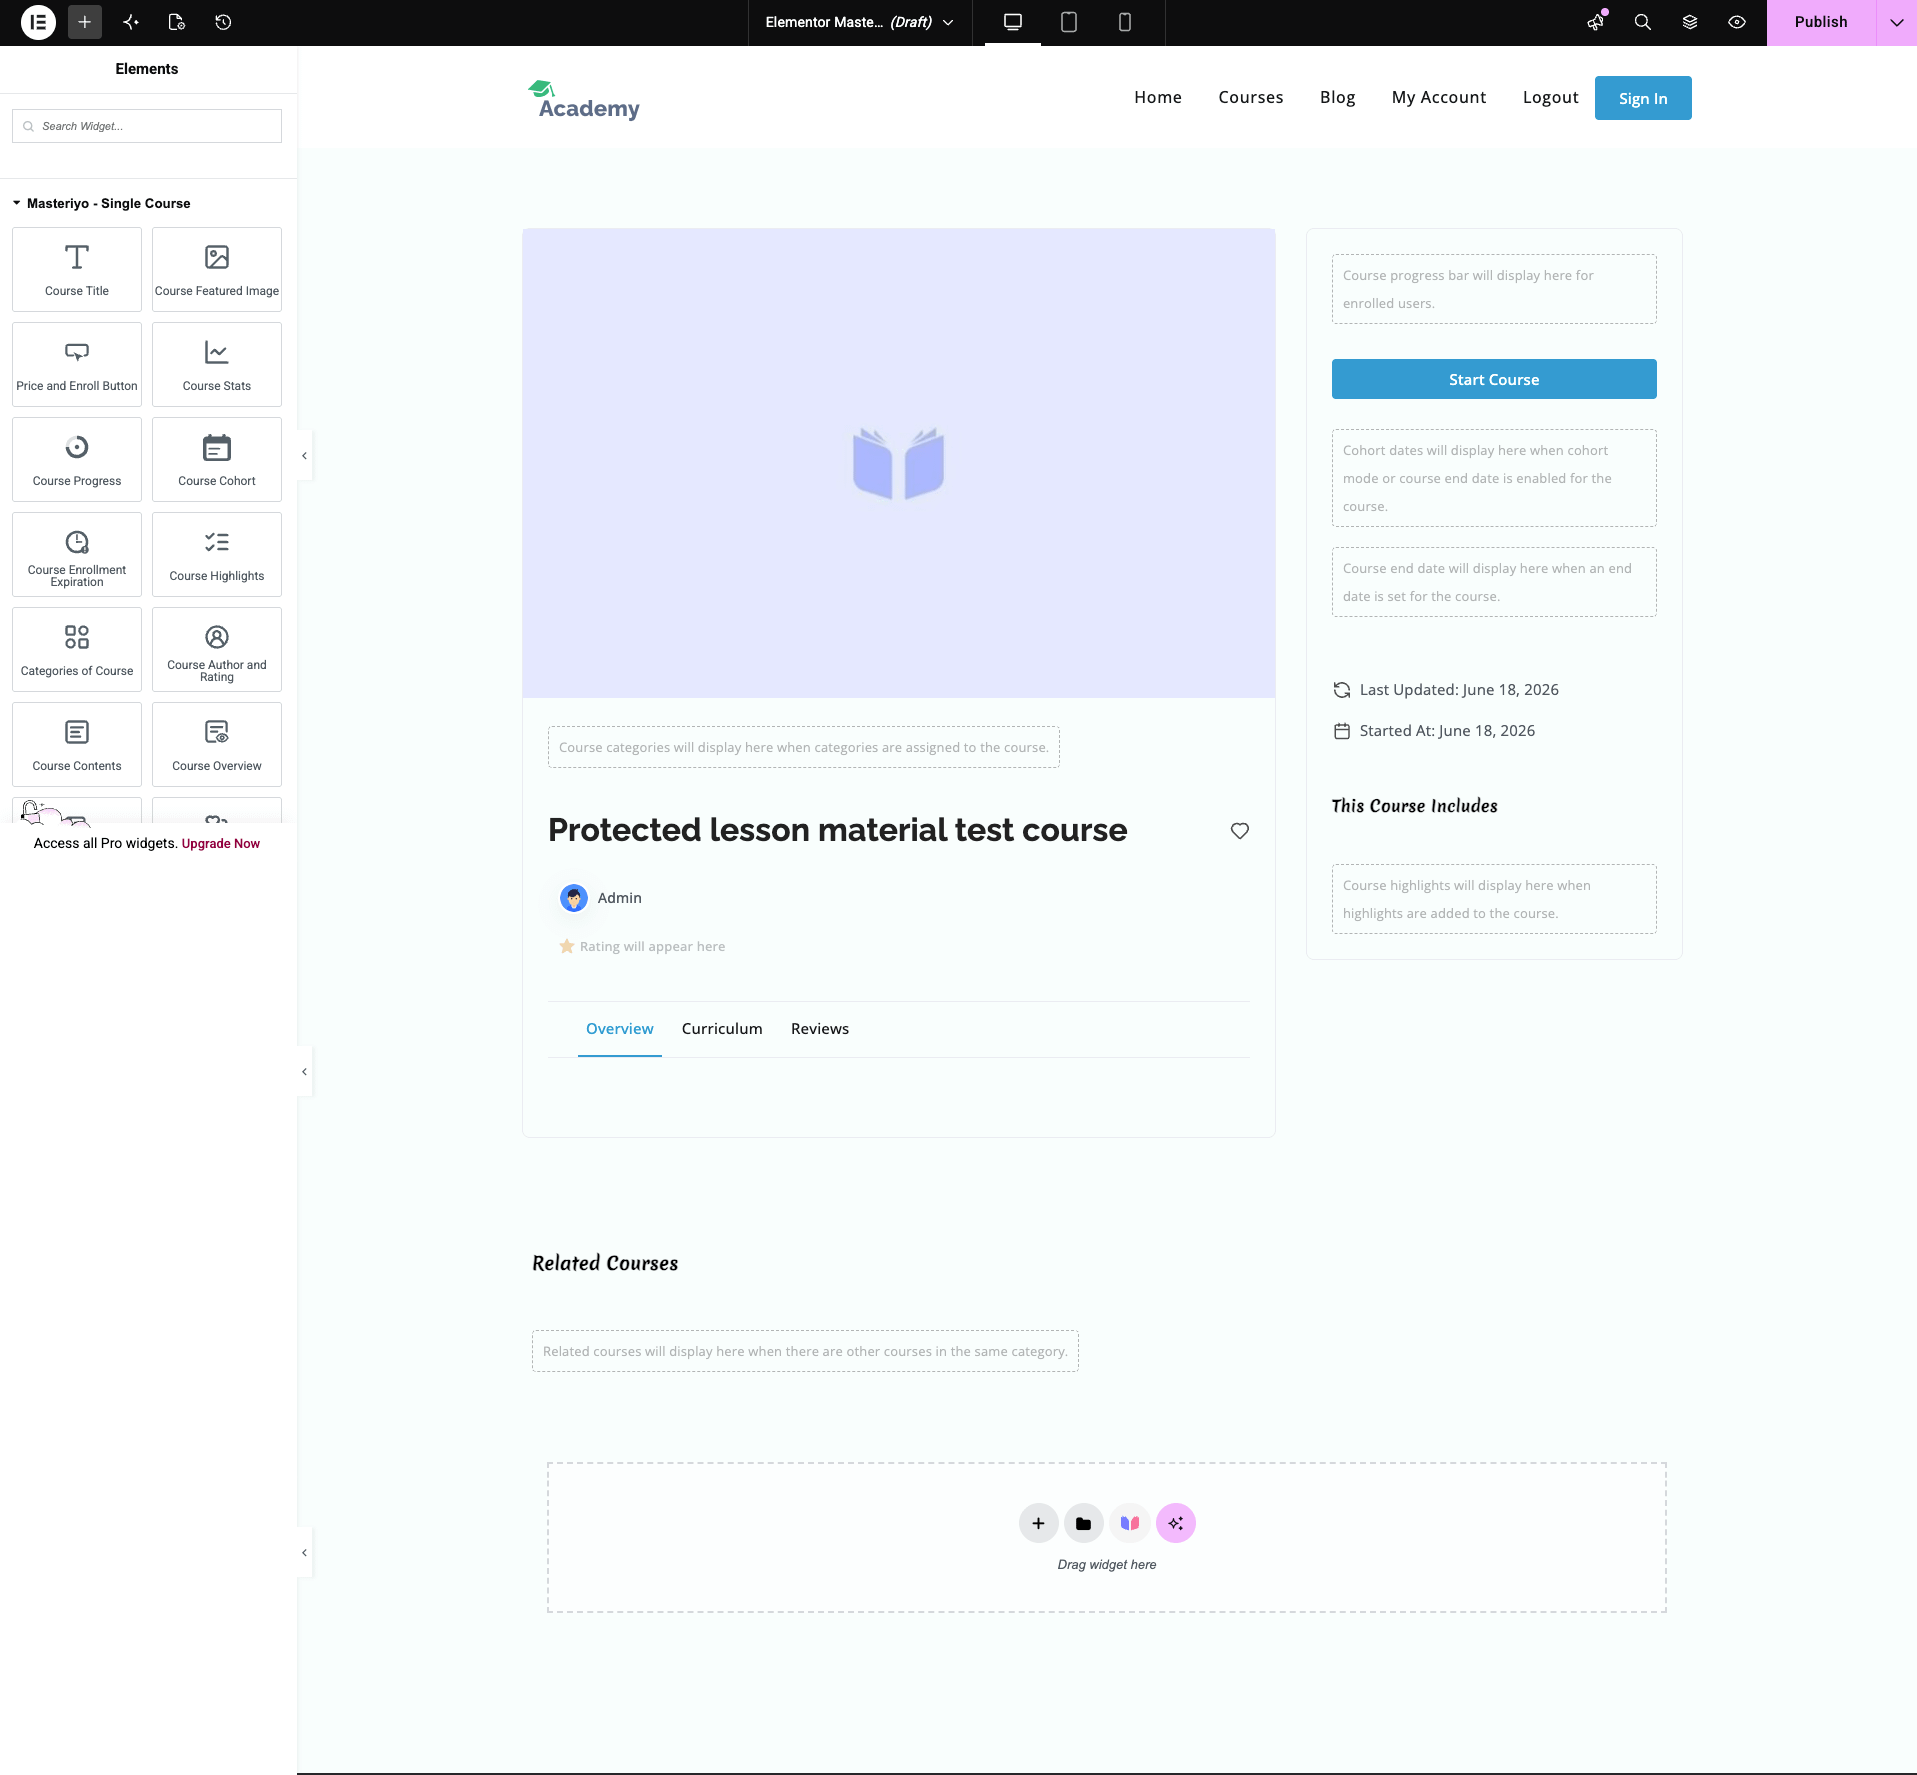The height and width of the screenshot is (1775, 1917).
Task: Click the Academy logo
Action: click(585, 100)
